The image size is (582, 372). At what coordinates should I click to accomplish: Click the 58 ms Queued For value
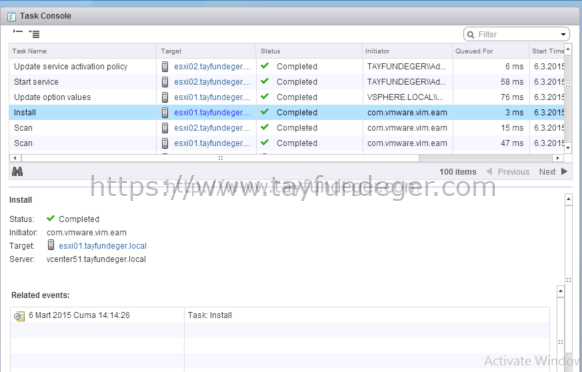pos(512,82)
